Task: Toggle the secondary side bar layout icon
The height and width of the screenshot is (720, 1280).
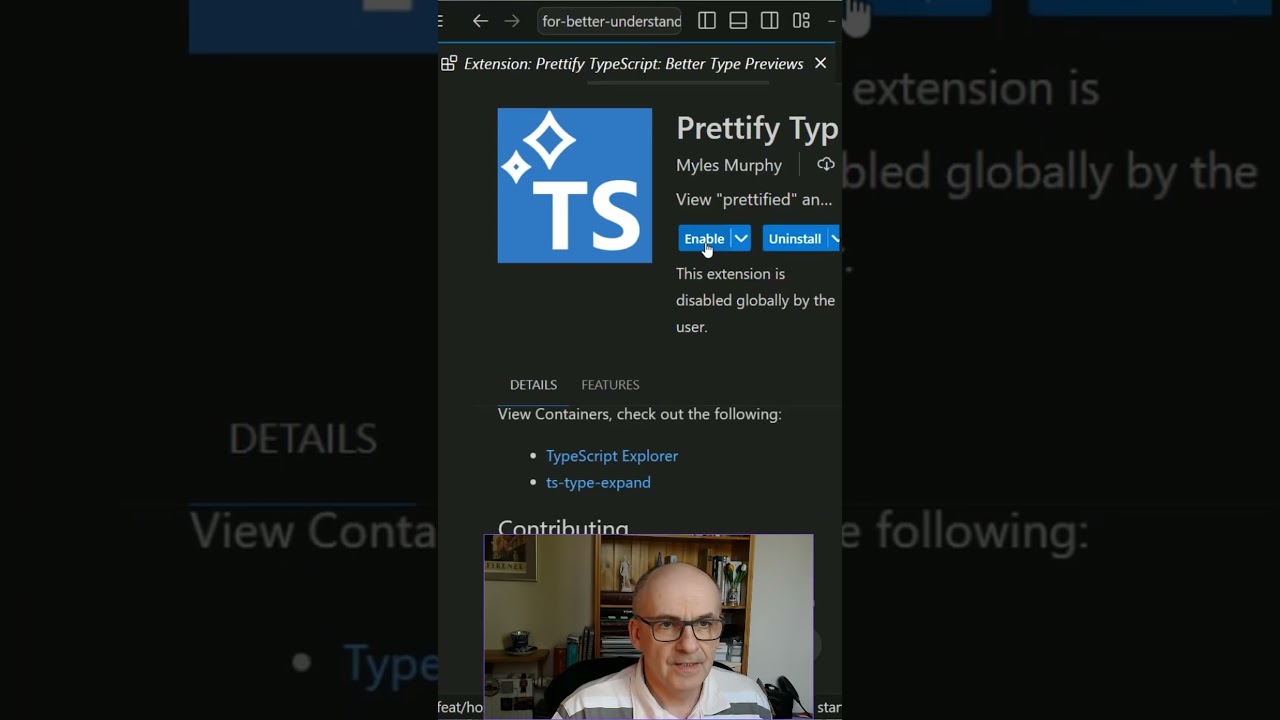Action: [x=770, y=21]
